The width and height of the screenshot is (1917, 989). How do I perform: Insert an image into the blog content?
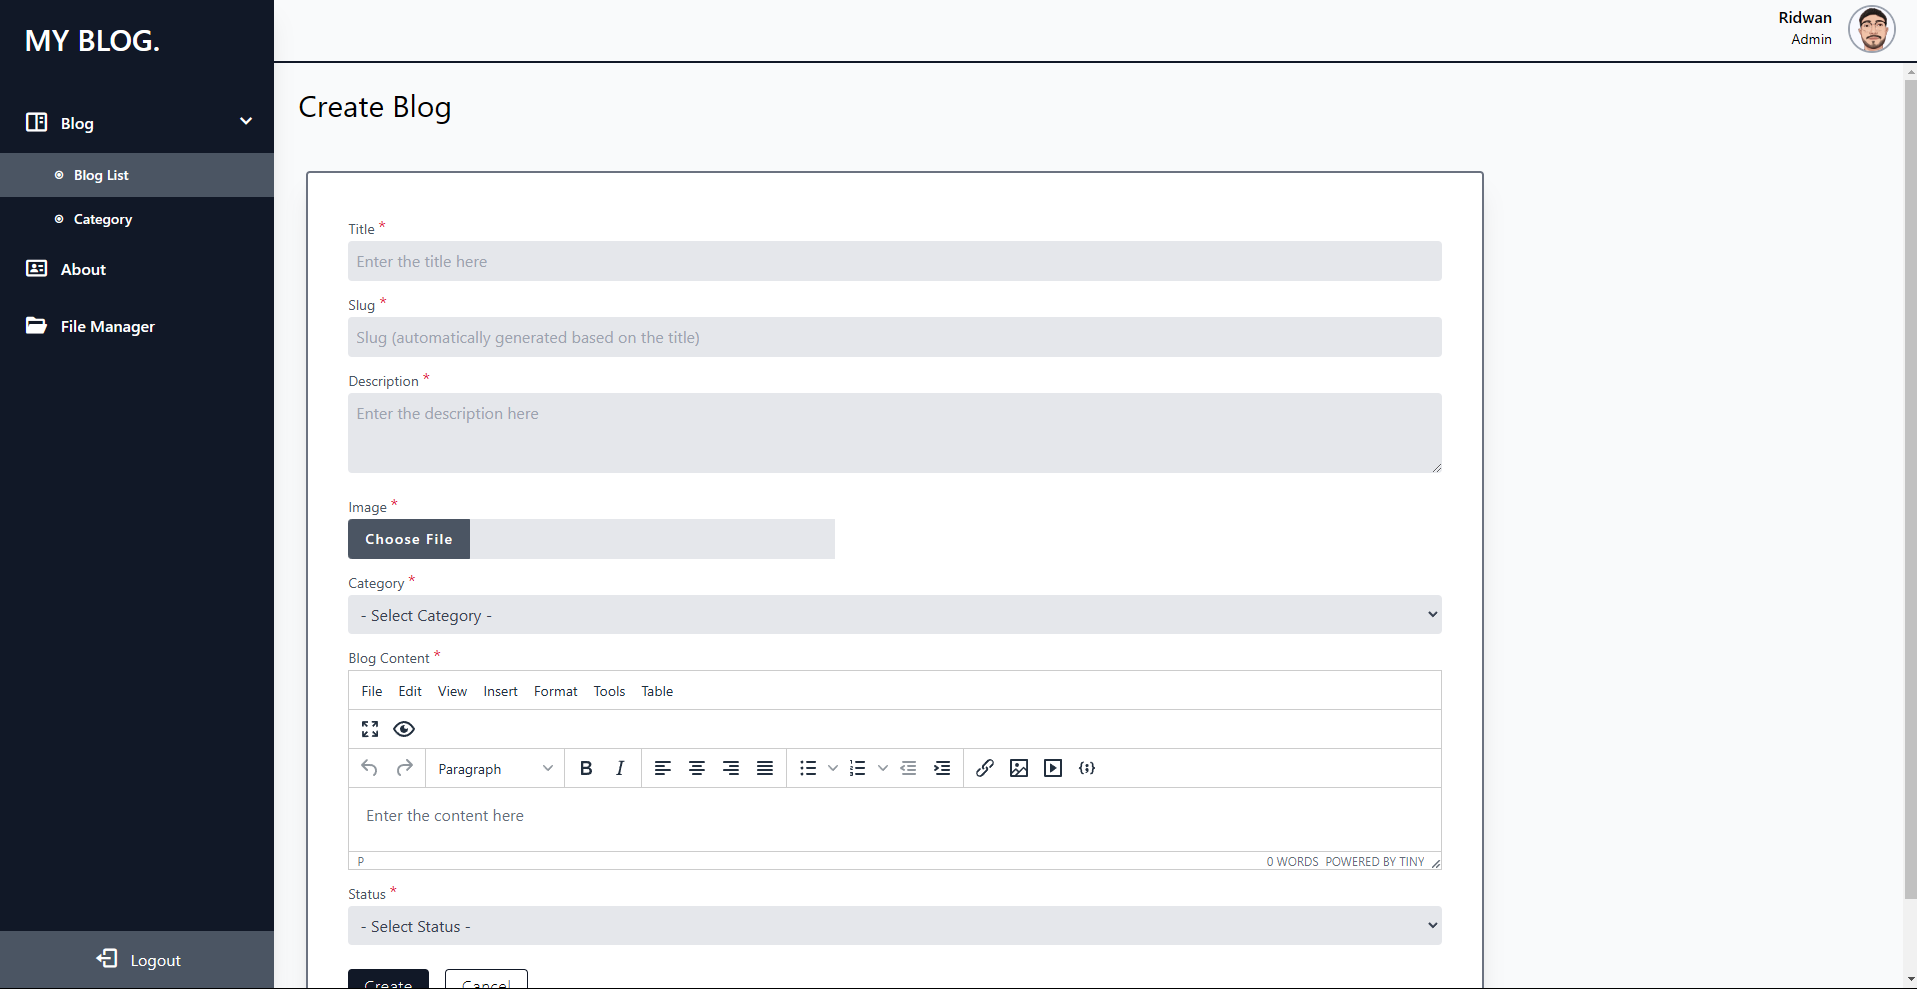click(x=1019, y=768)
